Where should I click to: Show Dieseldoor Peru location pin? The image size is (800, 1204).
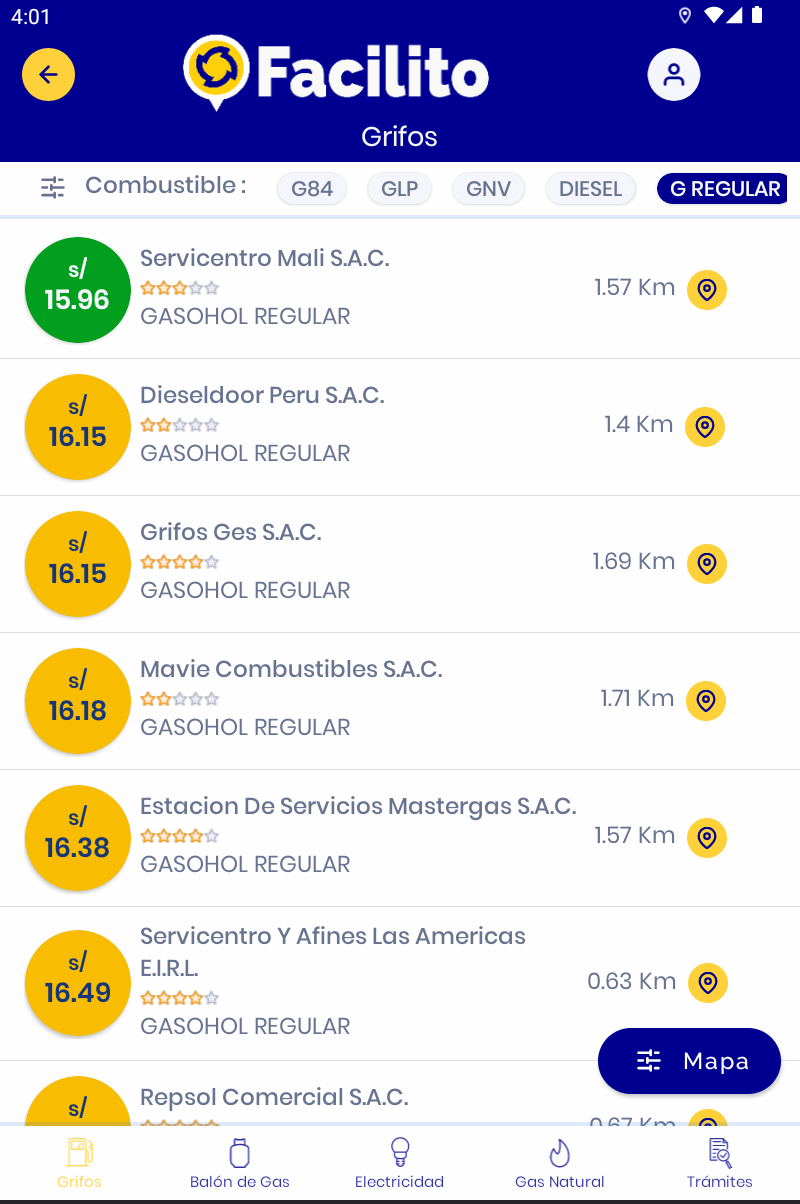click(705, 427)
